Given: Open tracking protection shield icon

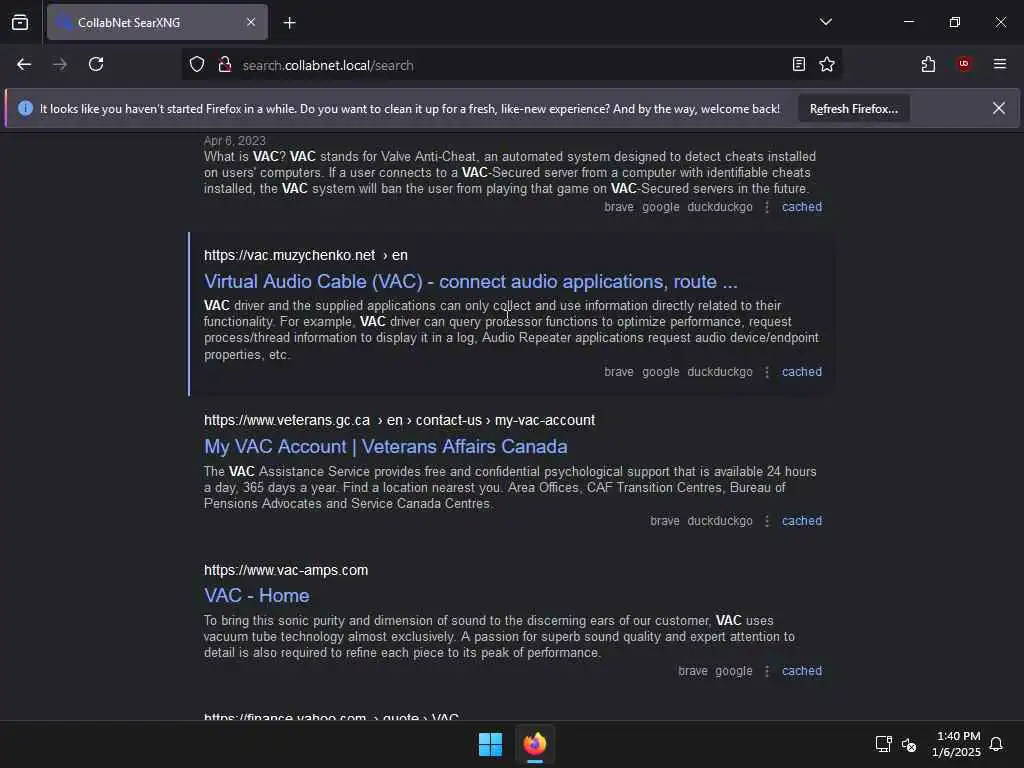Looking at the screenshot, I should [197, 65].
